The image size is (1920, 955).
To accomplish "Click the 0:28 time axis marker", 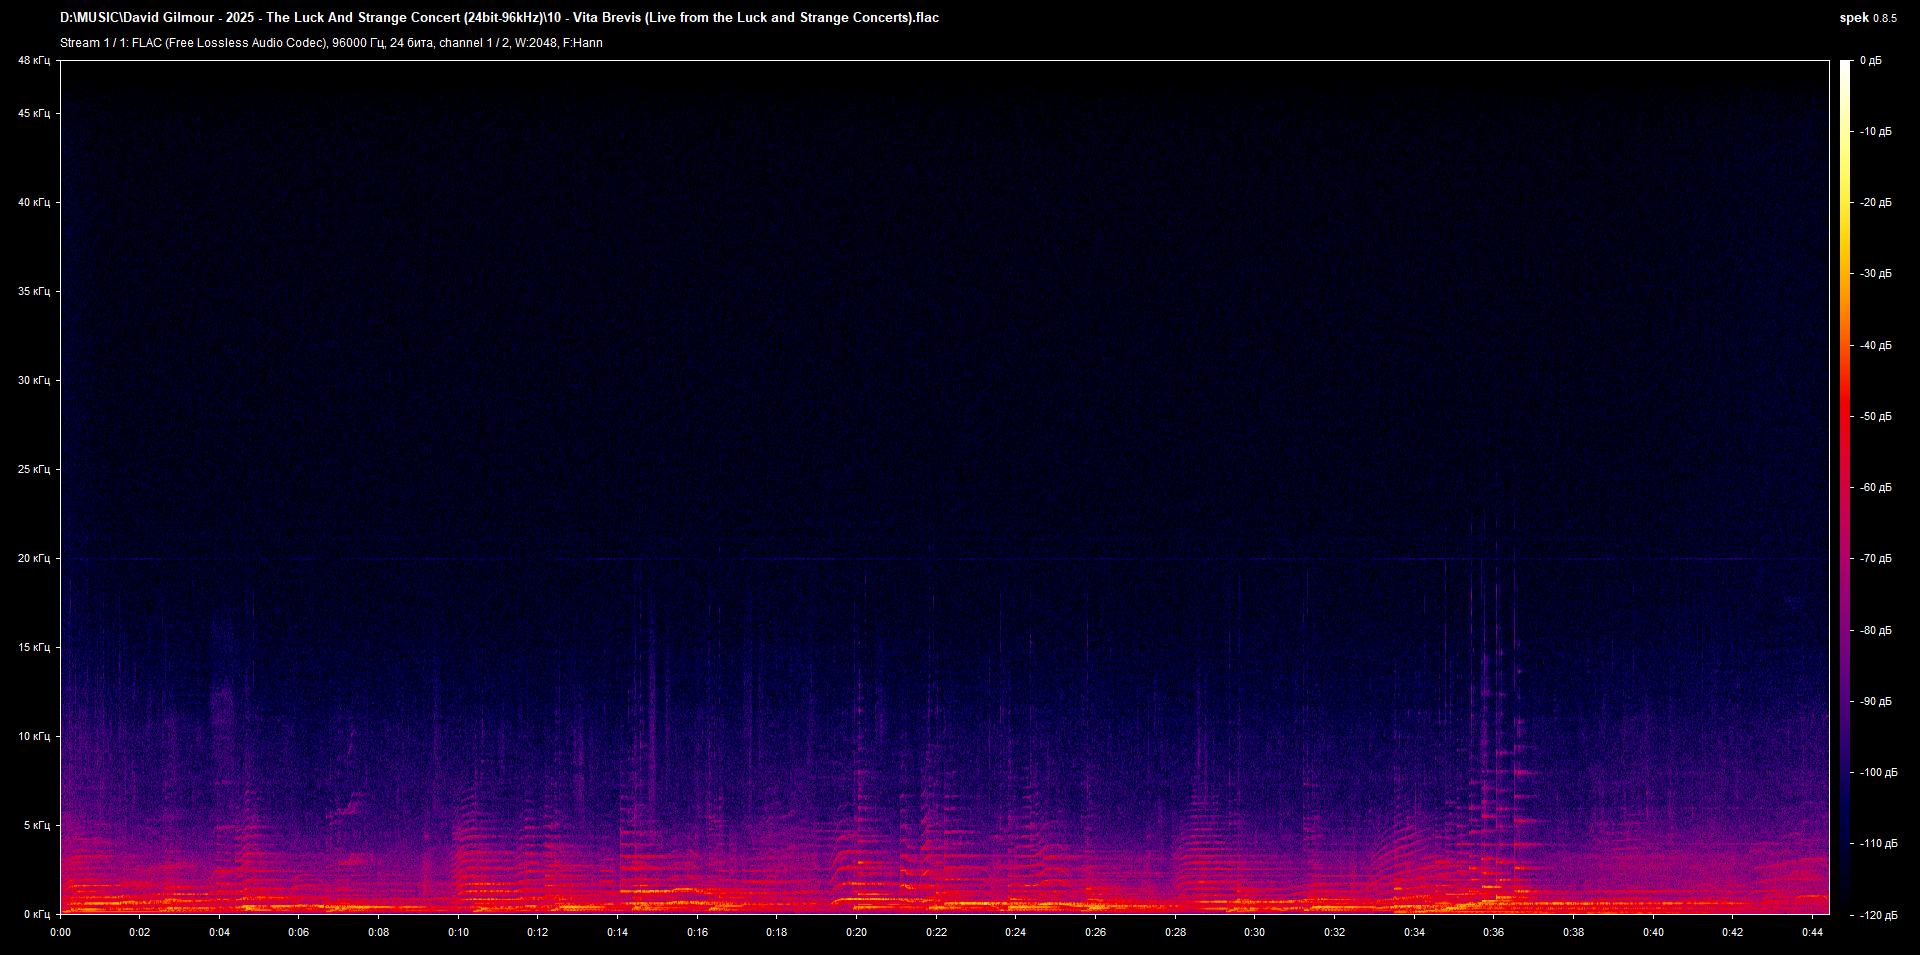I will [1175, 932].
